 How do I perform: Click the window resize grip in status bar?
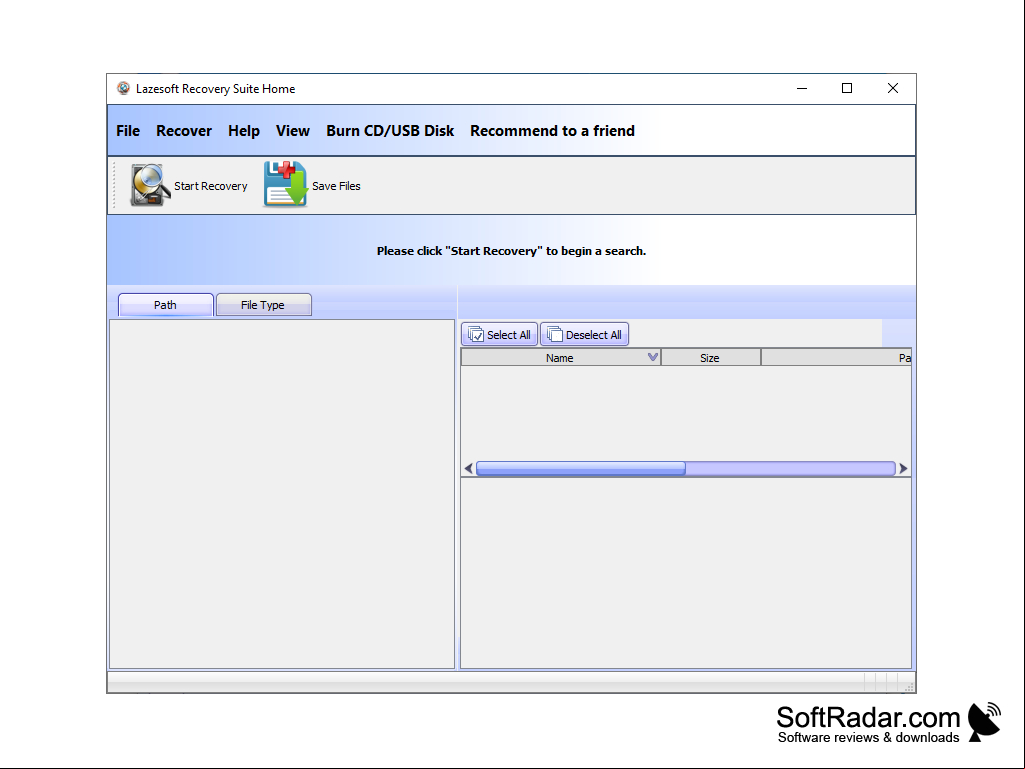[909, 687]
